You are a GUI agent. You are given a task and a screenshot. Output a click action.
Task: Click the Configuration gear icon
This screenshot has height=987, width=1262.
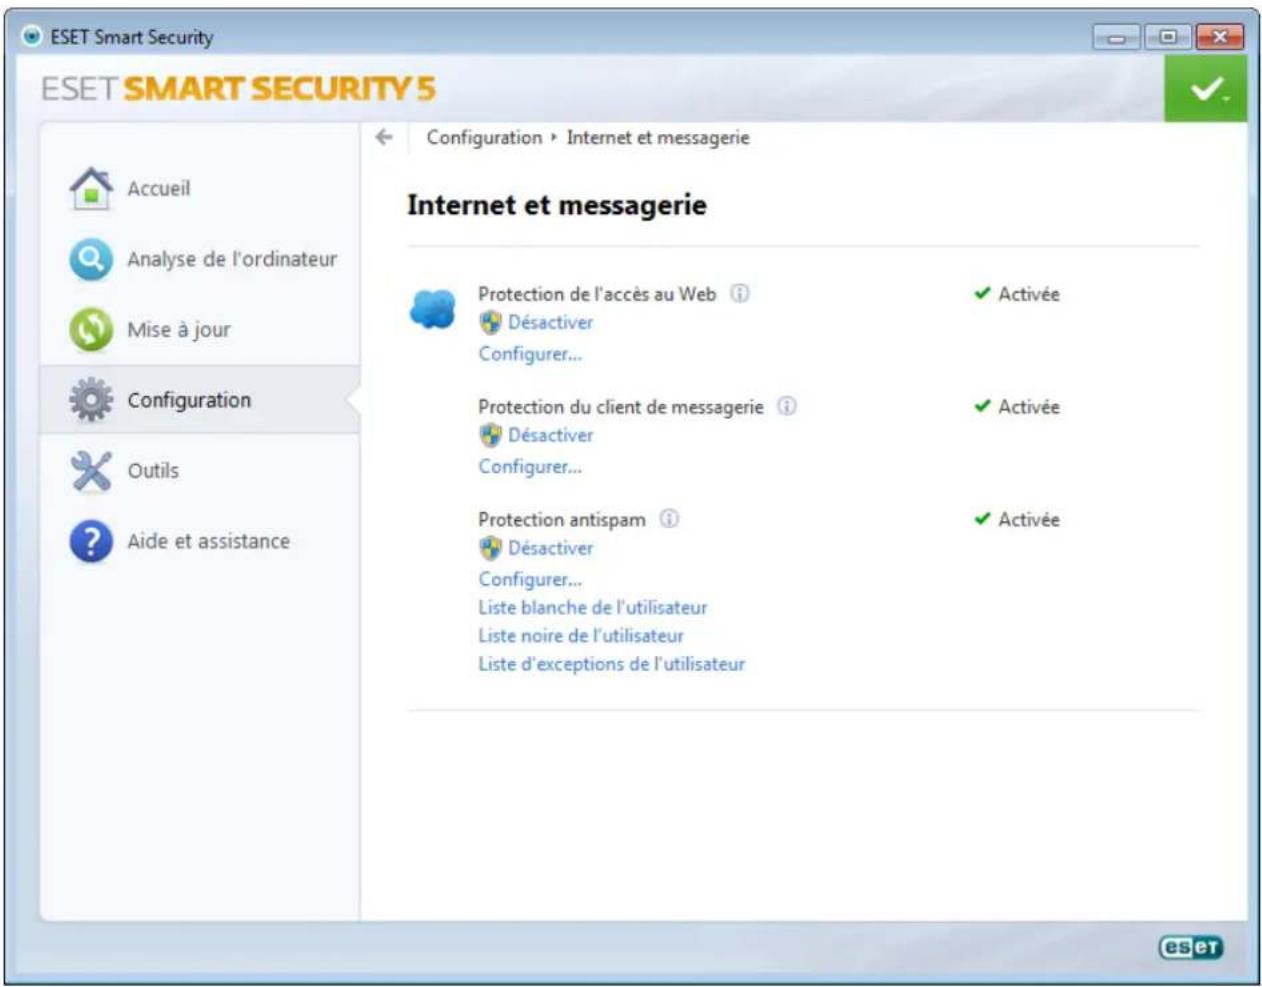coord(90,400)
